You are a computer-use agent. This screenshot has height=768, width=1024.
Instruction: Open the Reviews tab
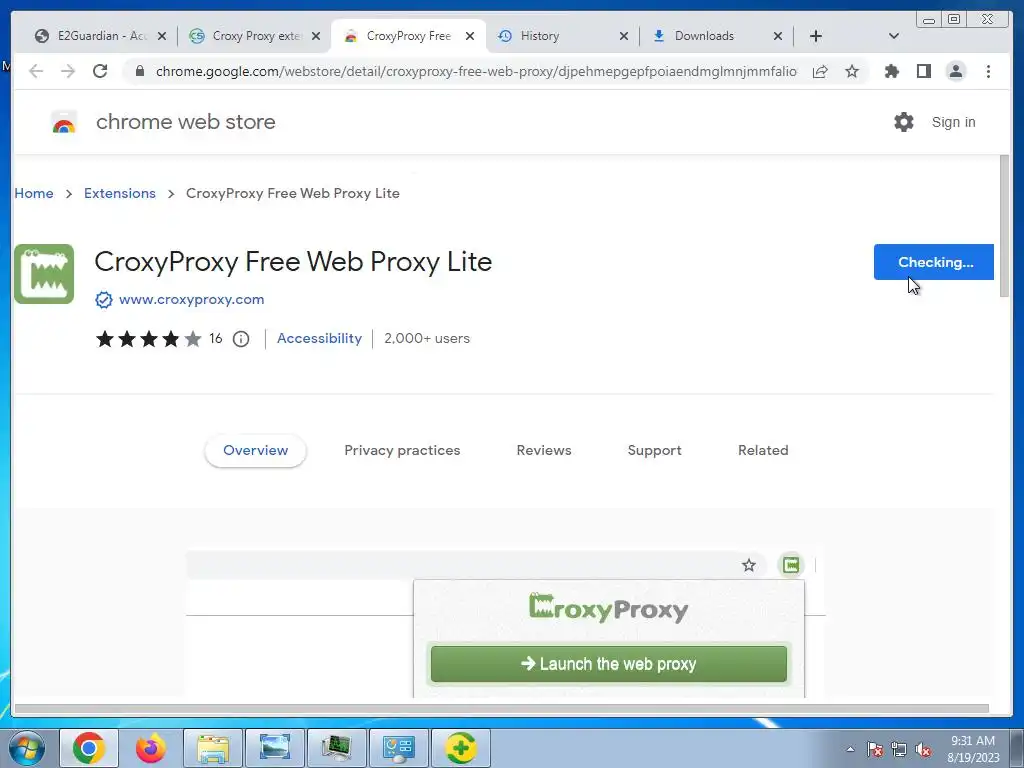point(544,451)
